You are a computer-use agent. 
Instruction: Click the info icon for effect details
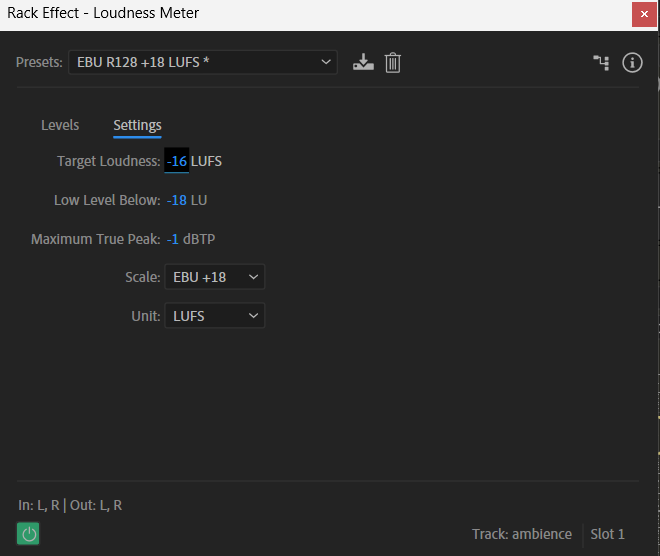click(632, 63)
